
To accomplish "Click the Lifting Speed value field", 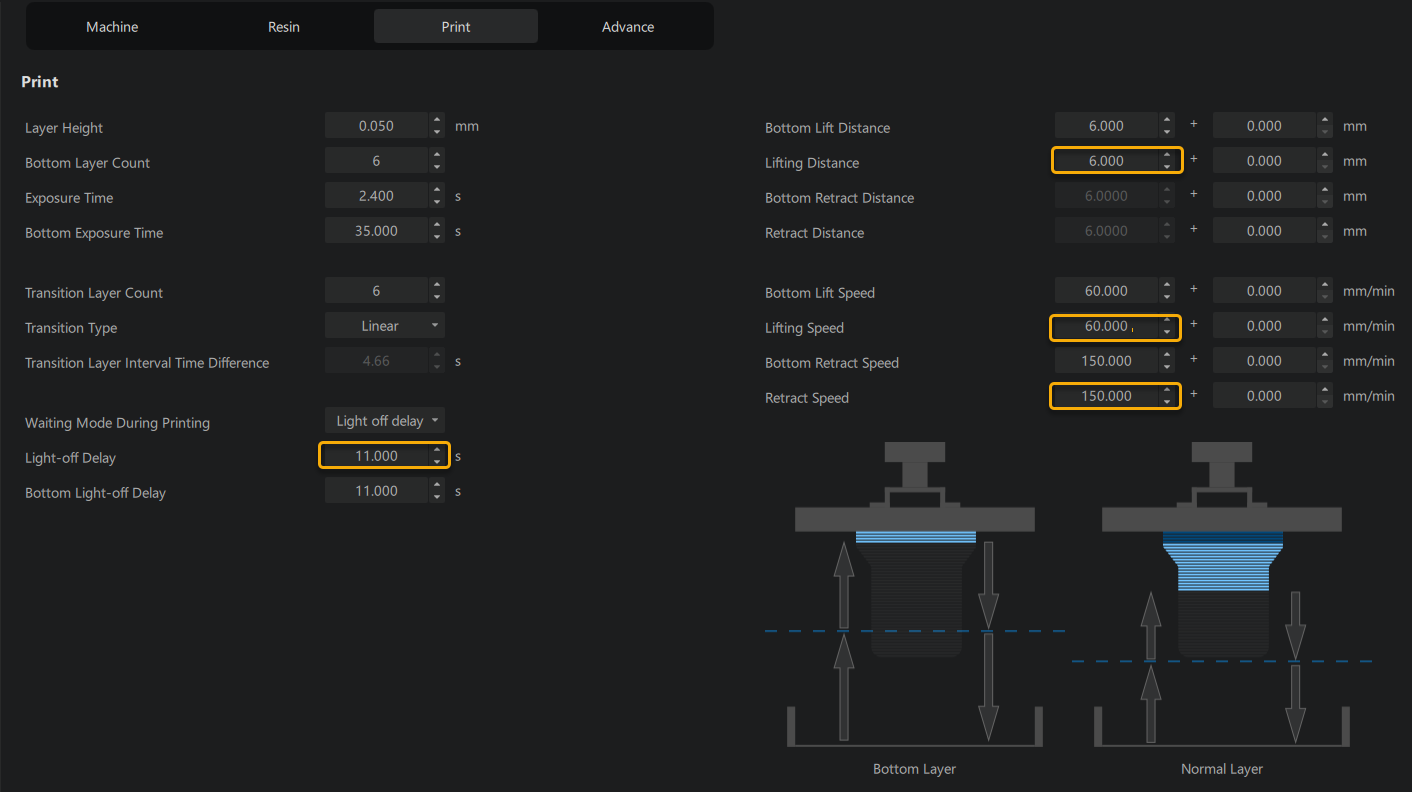I will point(1105,326).
